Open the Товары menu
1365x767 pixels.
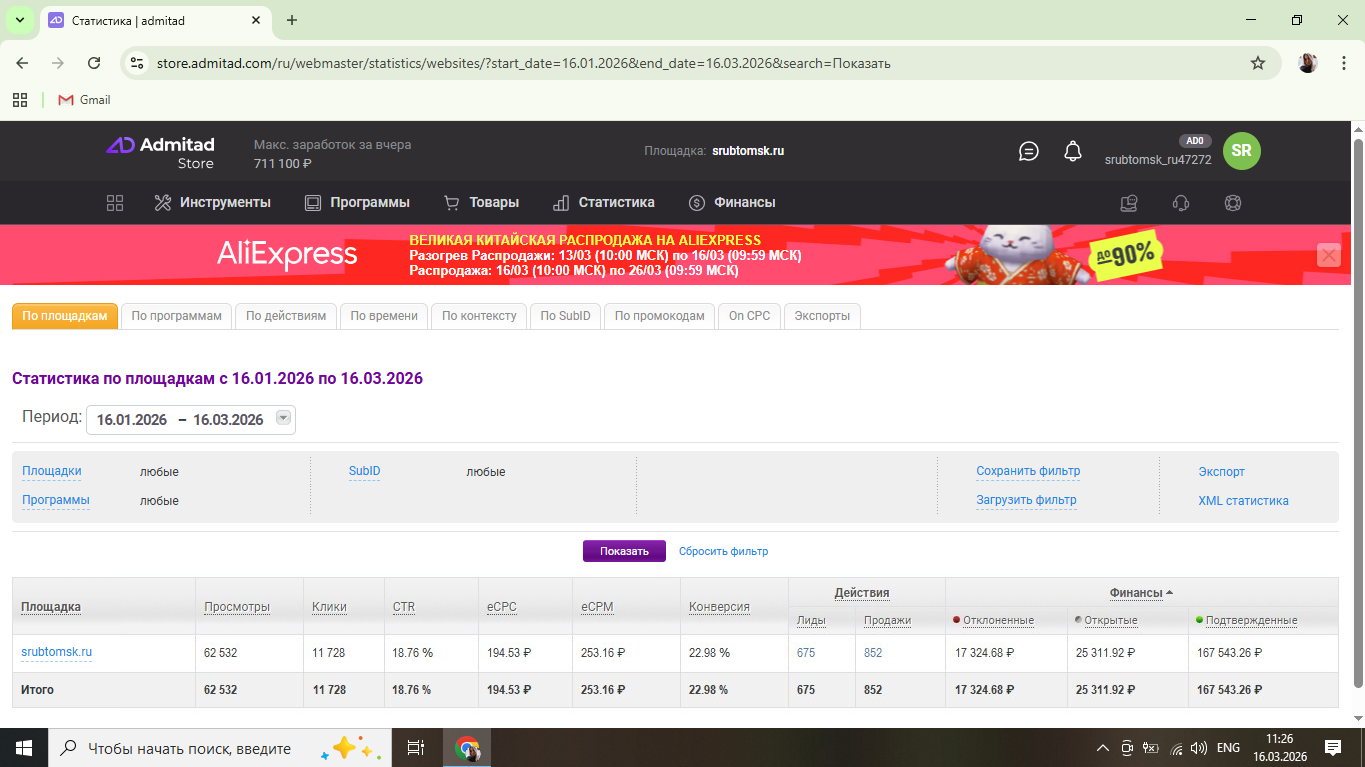481,203
